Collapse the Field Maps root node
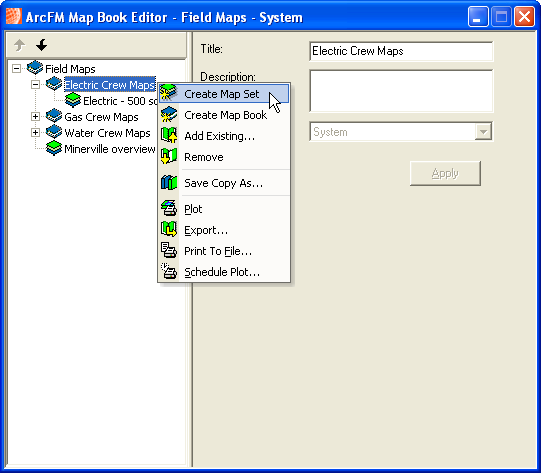 tap(16, 68)
